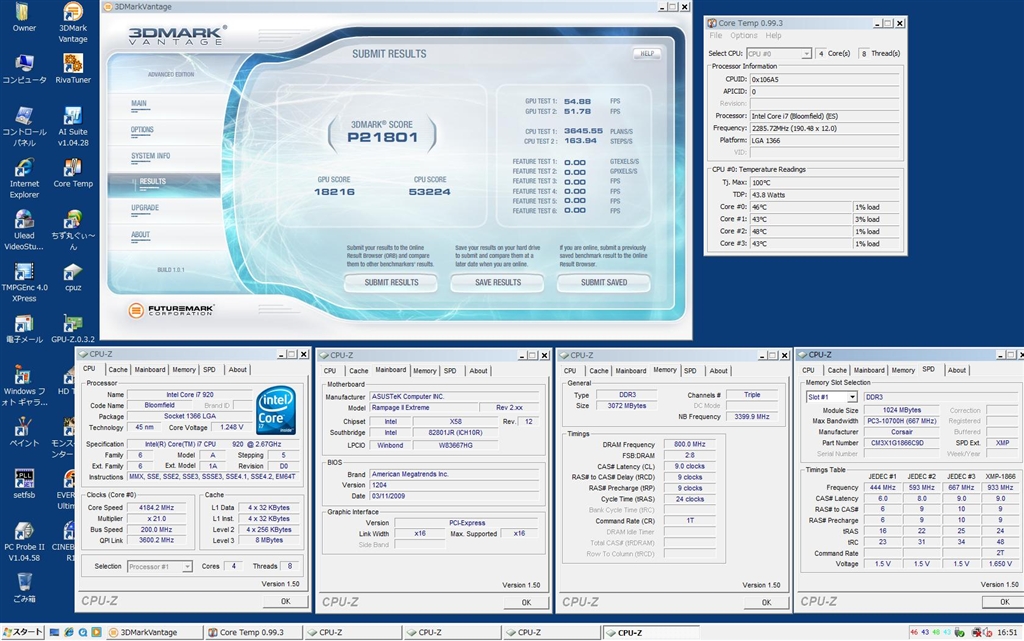Open the TMPGEnc 4.0 XPress icon
1024x641 pixels.
[x=24, y=282]
